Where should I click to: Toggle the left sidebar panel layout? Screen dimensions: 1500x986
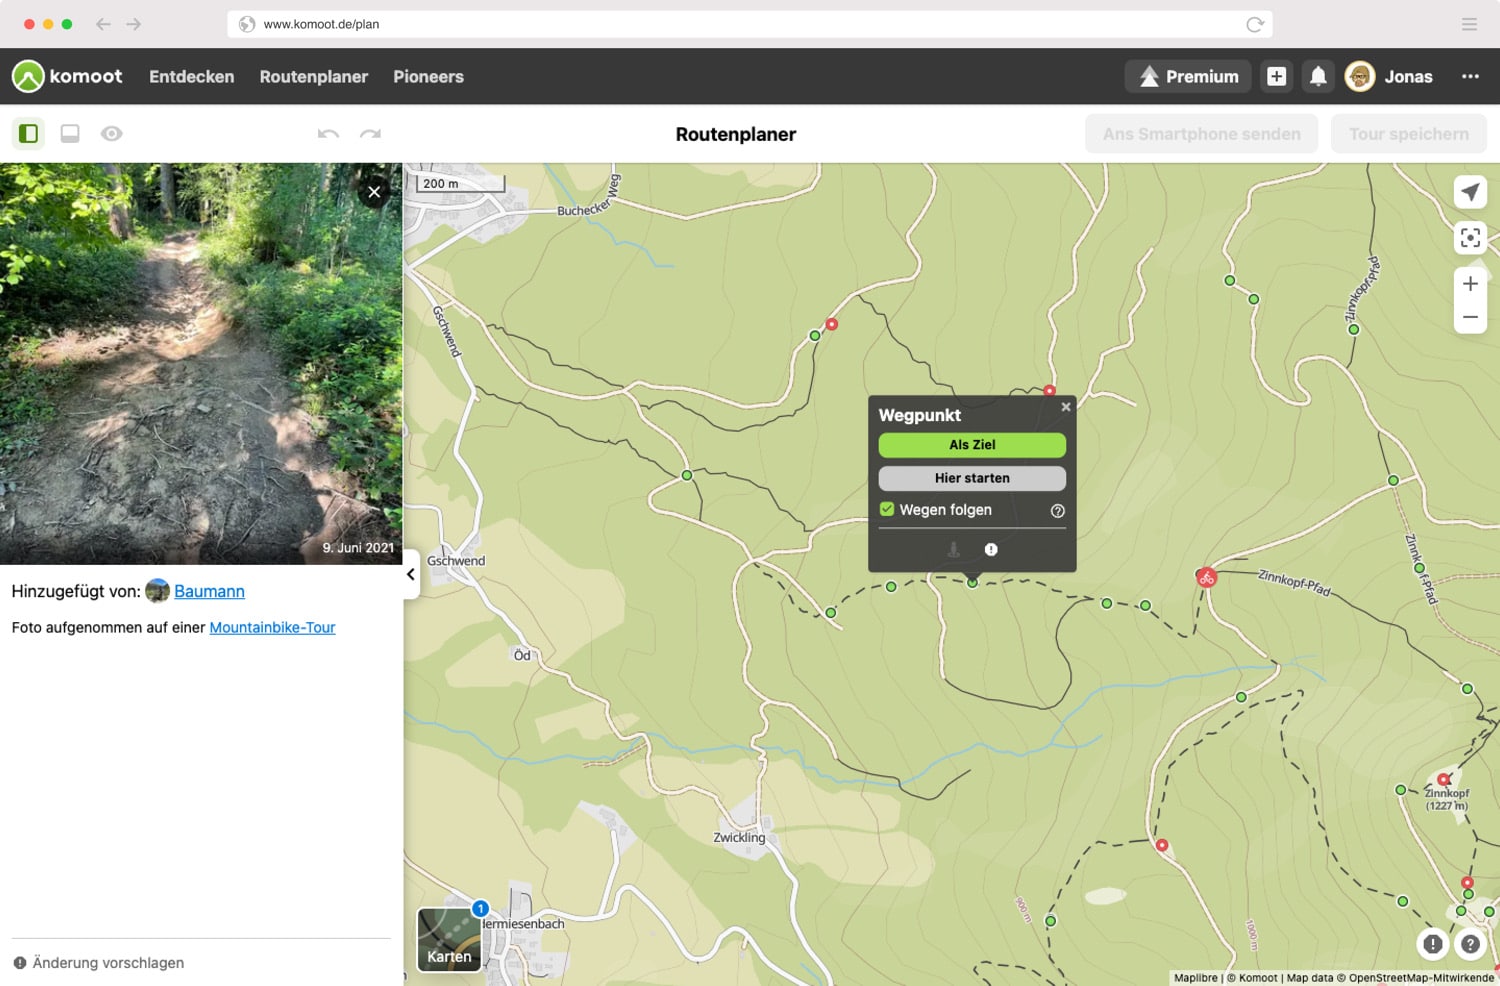(29, 134)
